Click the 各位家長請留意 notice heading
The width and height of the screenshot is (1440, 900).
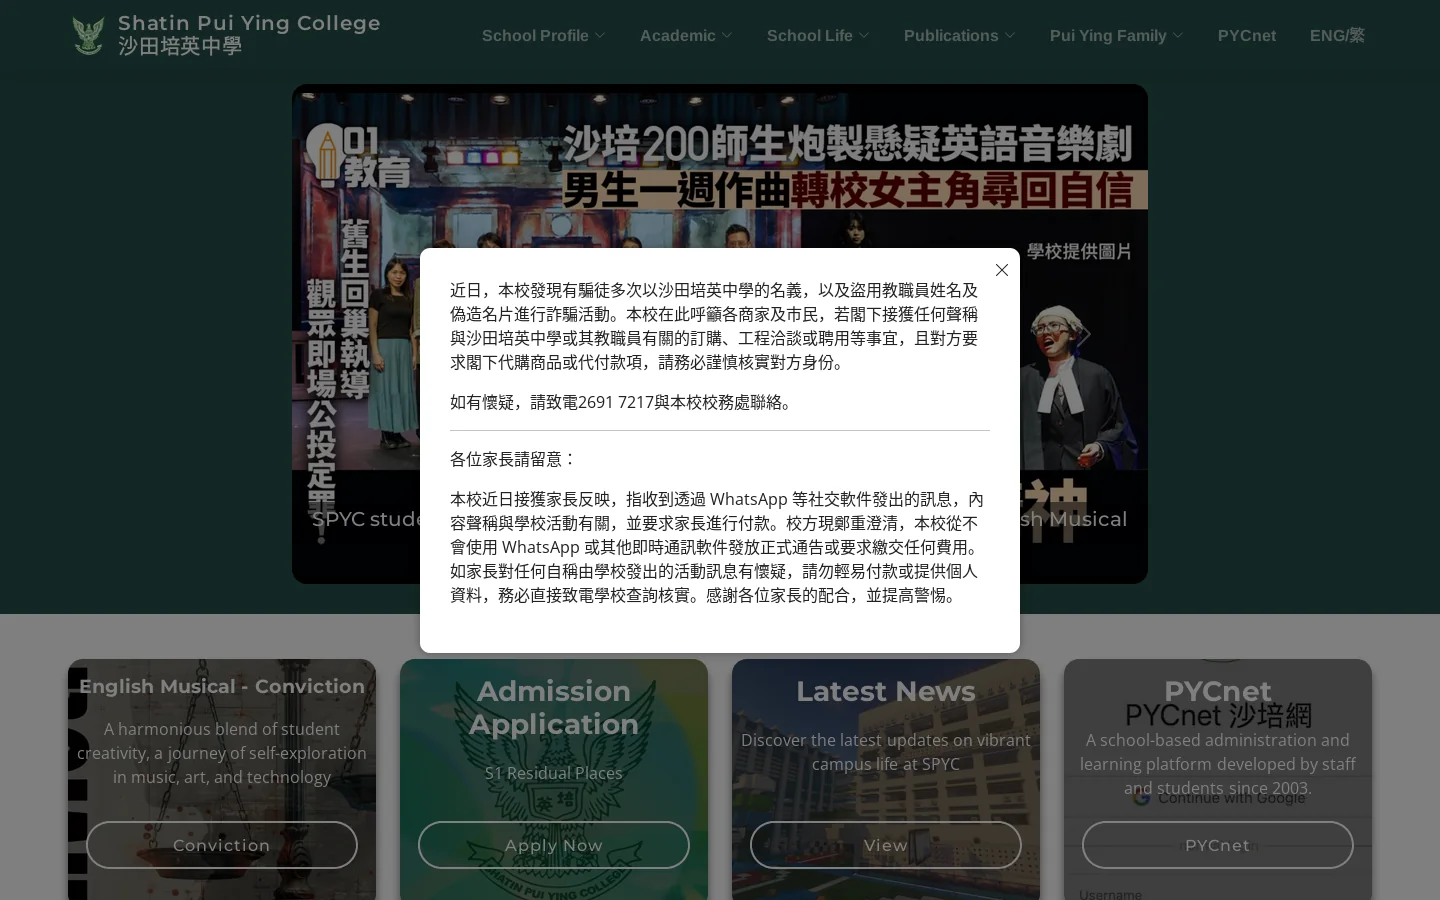click(x=514, y=459)
